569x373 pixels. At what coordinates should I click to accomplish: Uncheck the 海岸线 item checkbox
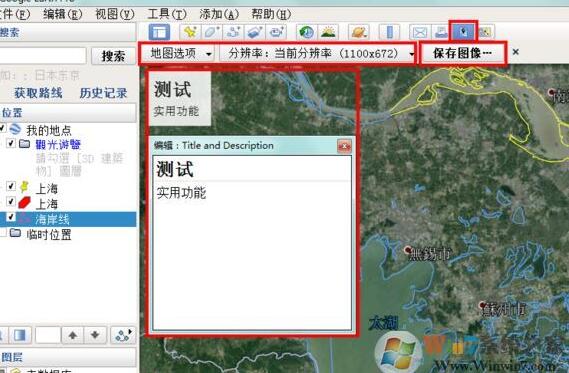[11, 217]
